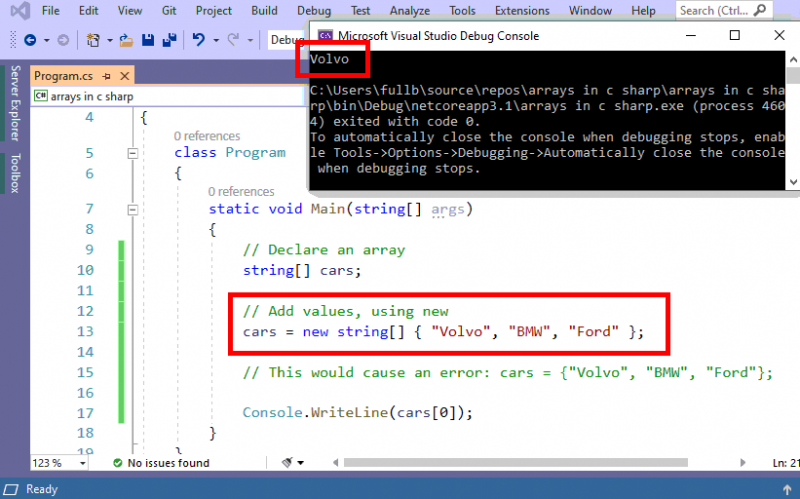Open the Toolbox side panel
Image resolution: width=800 pixels, height=499 pixels.
[14, 174]
